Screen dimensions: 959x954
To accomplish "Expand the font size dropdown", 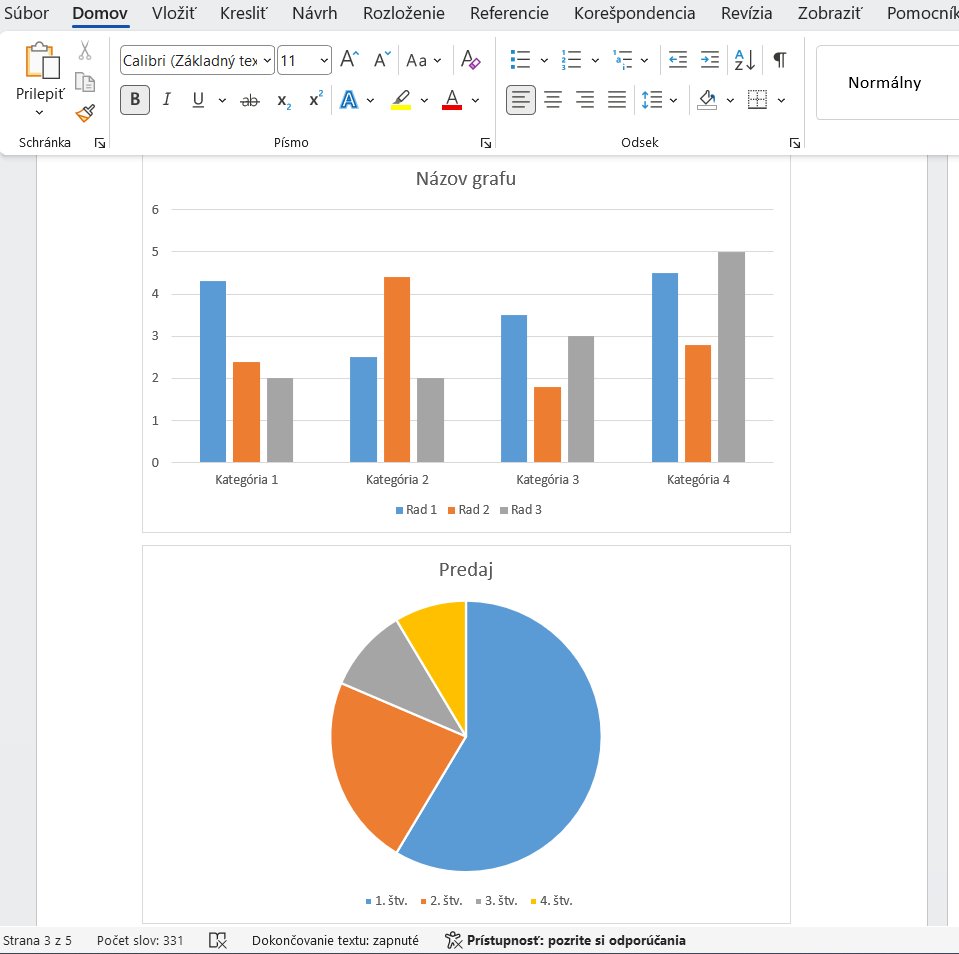I will click(x=323, y=61).
